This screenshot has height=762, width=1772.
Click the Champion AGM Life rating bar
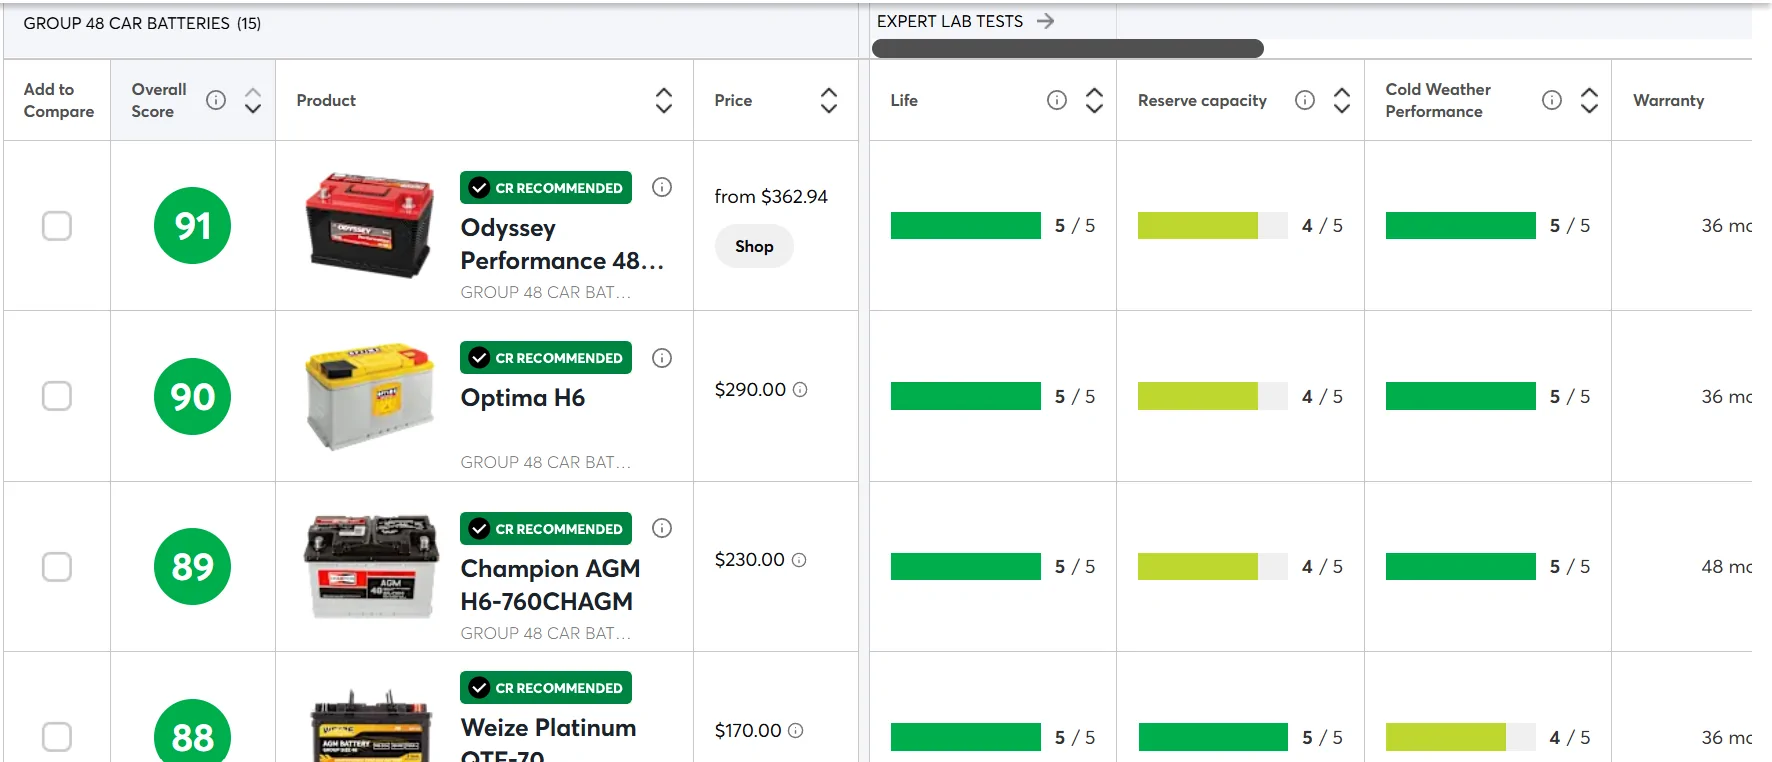[x=966, y=567]
